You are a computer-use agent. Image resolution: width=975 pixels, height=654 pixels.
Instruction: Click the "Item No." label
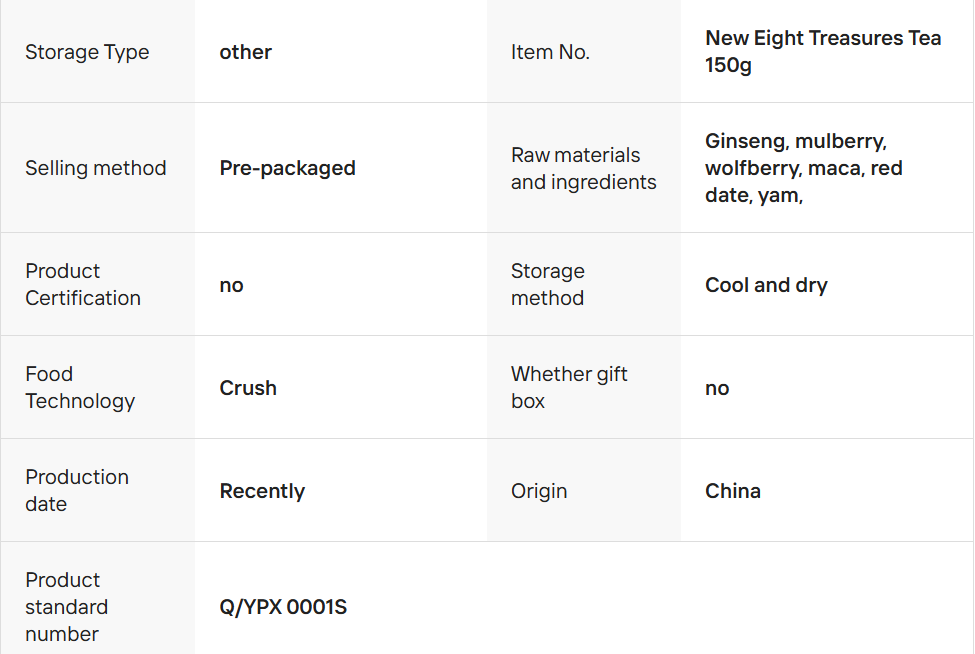550,52
